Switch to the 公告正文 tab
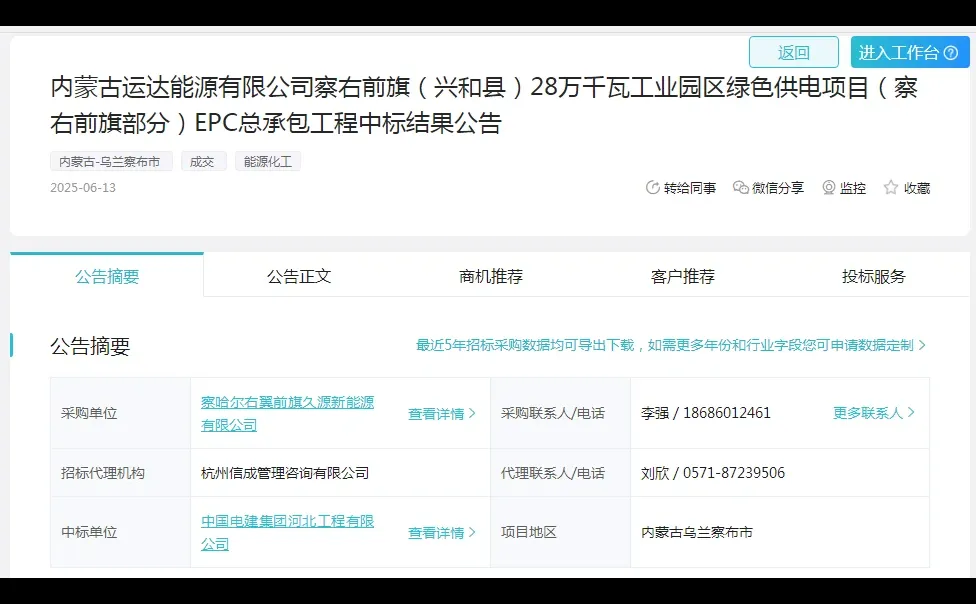 (299, 276)
